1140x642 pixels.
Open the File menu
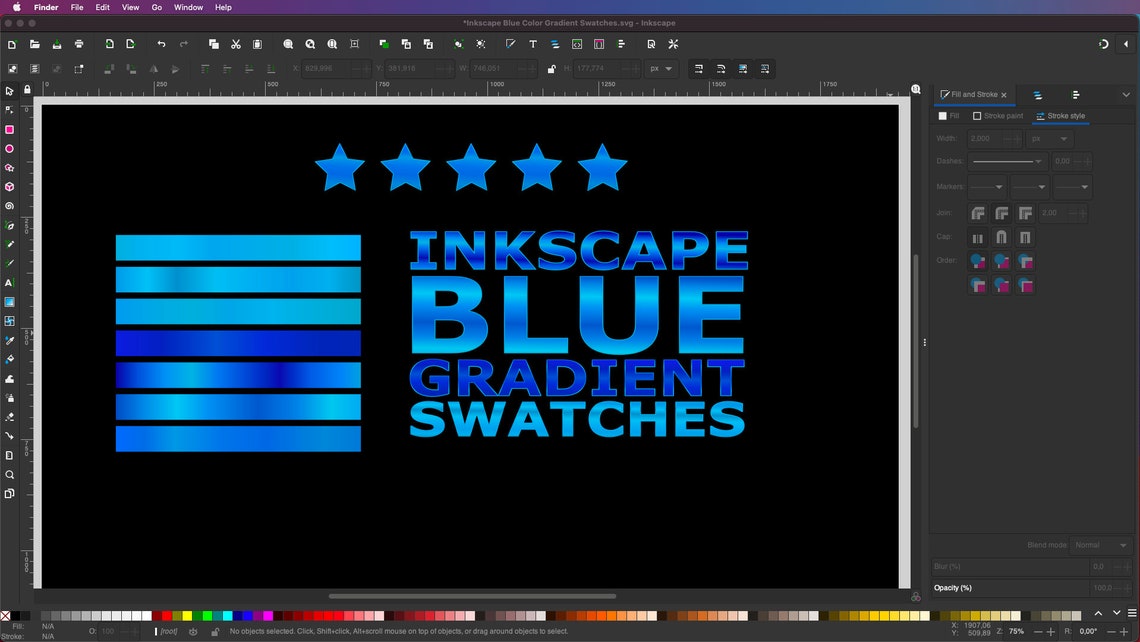tap(77, 7)
